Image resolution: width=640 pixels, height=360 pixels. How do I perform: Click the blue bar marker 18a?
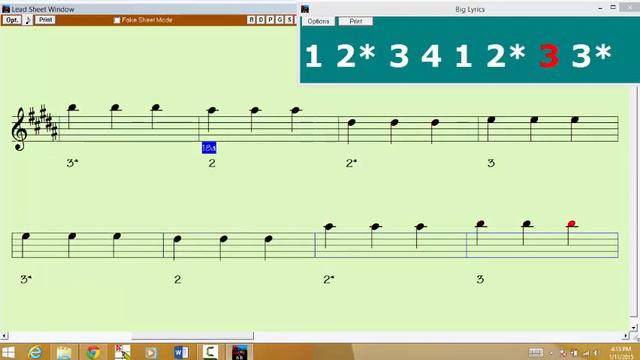coord(209,148)
